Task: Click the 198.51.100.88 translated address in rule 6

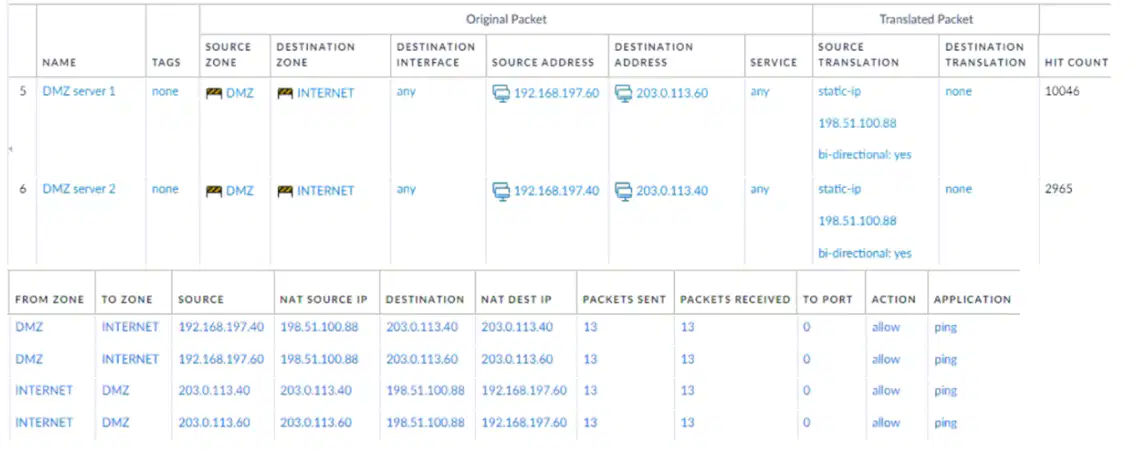Action: point(857,221)
